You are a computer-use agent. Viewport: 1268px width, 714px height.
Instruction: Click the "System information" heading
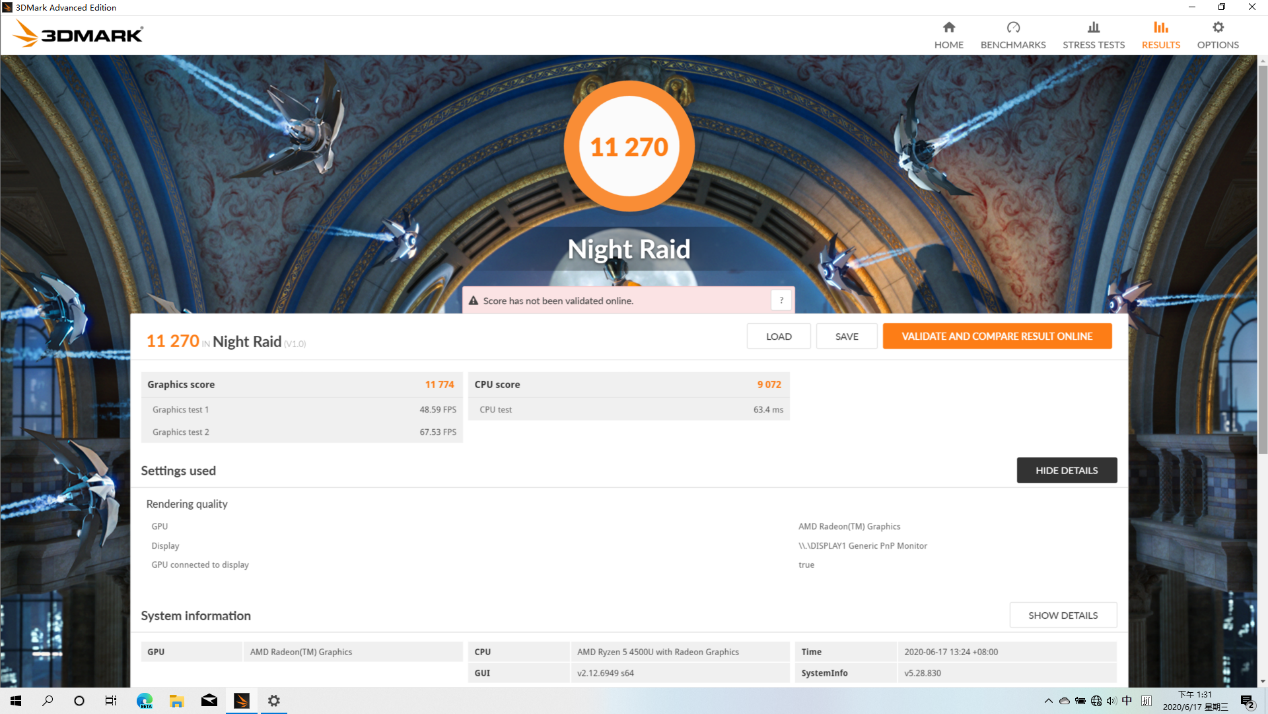[x=196, y=616]
